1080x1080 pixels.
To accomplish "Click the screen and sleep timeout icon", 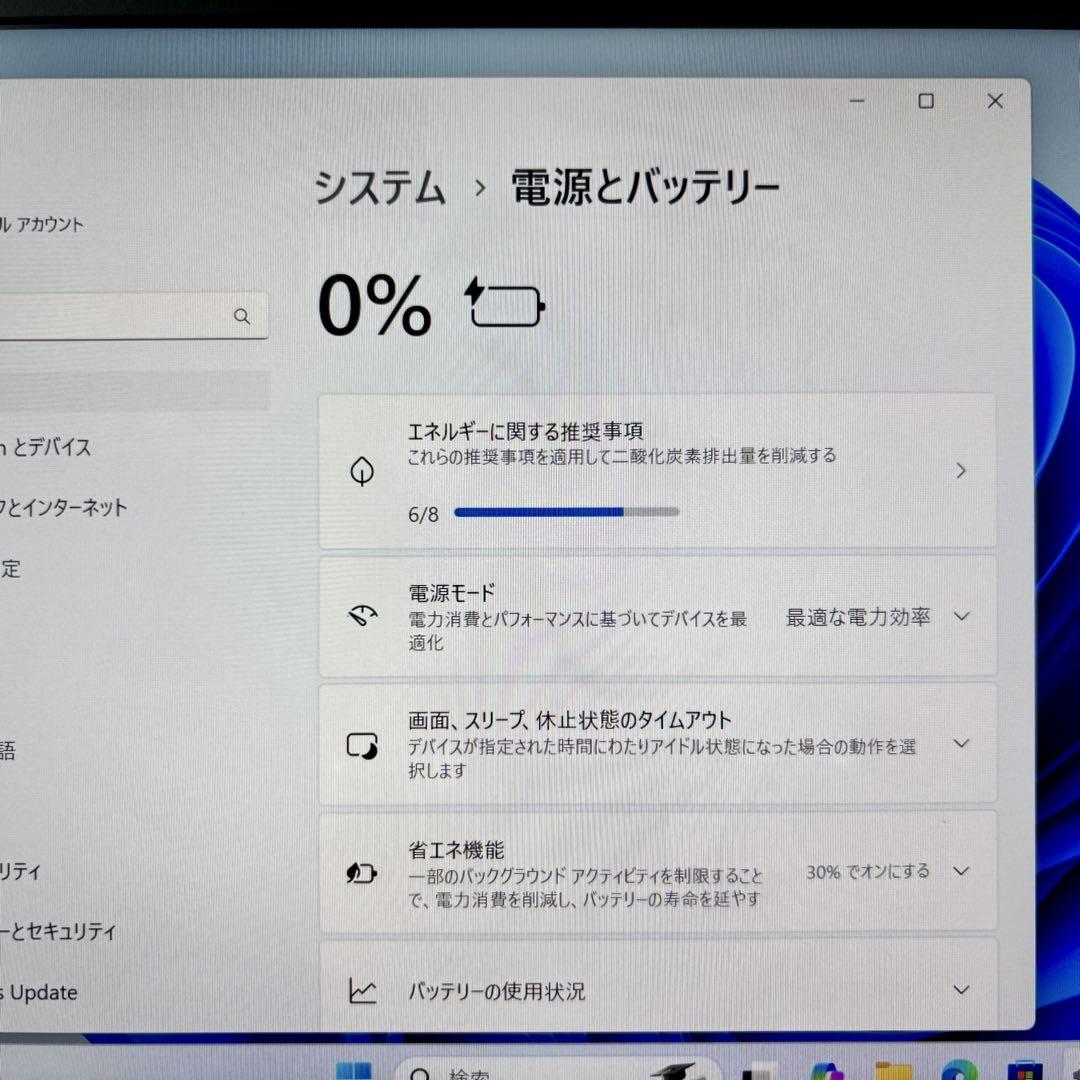I will pyautogui.click(x=362, y=745).
